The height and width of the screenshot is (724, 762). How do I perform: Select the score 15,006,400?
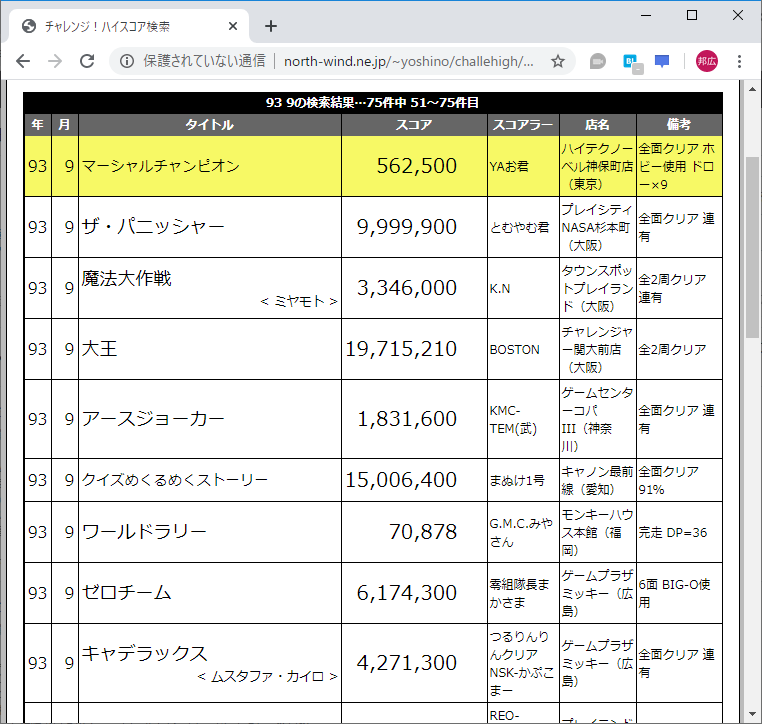point(401,480)
